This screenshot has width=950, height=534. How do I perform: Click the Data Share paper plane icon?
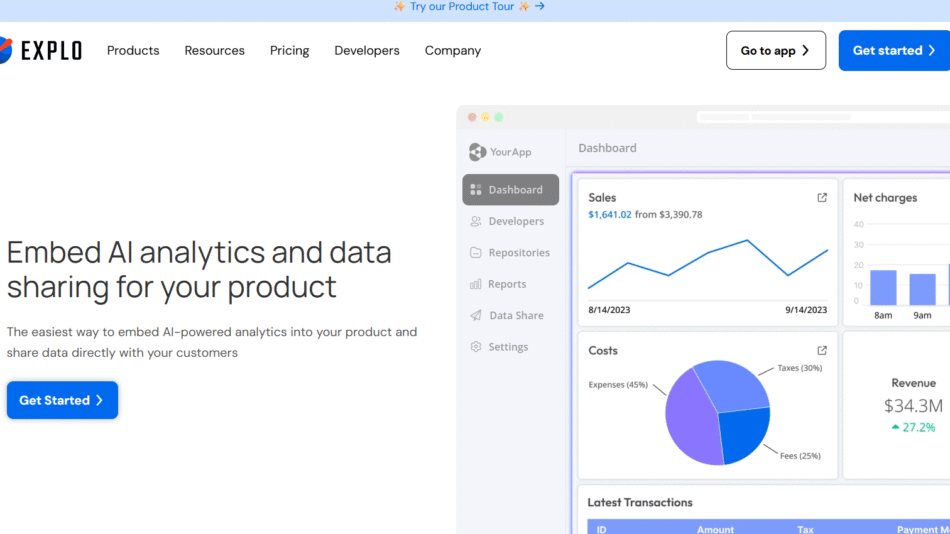click(x=476, y=316)
